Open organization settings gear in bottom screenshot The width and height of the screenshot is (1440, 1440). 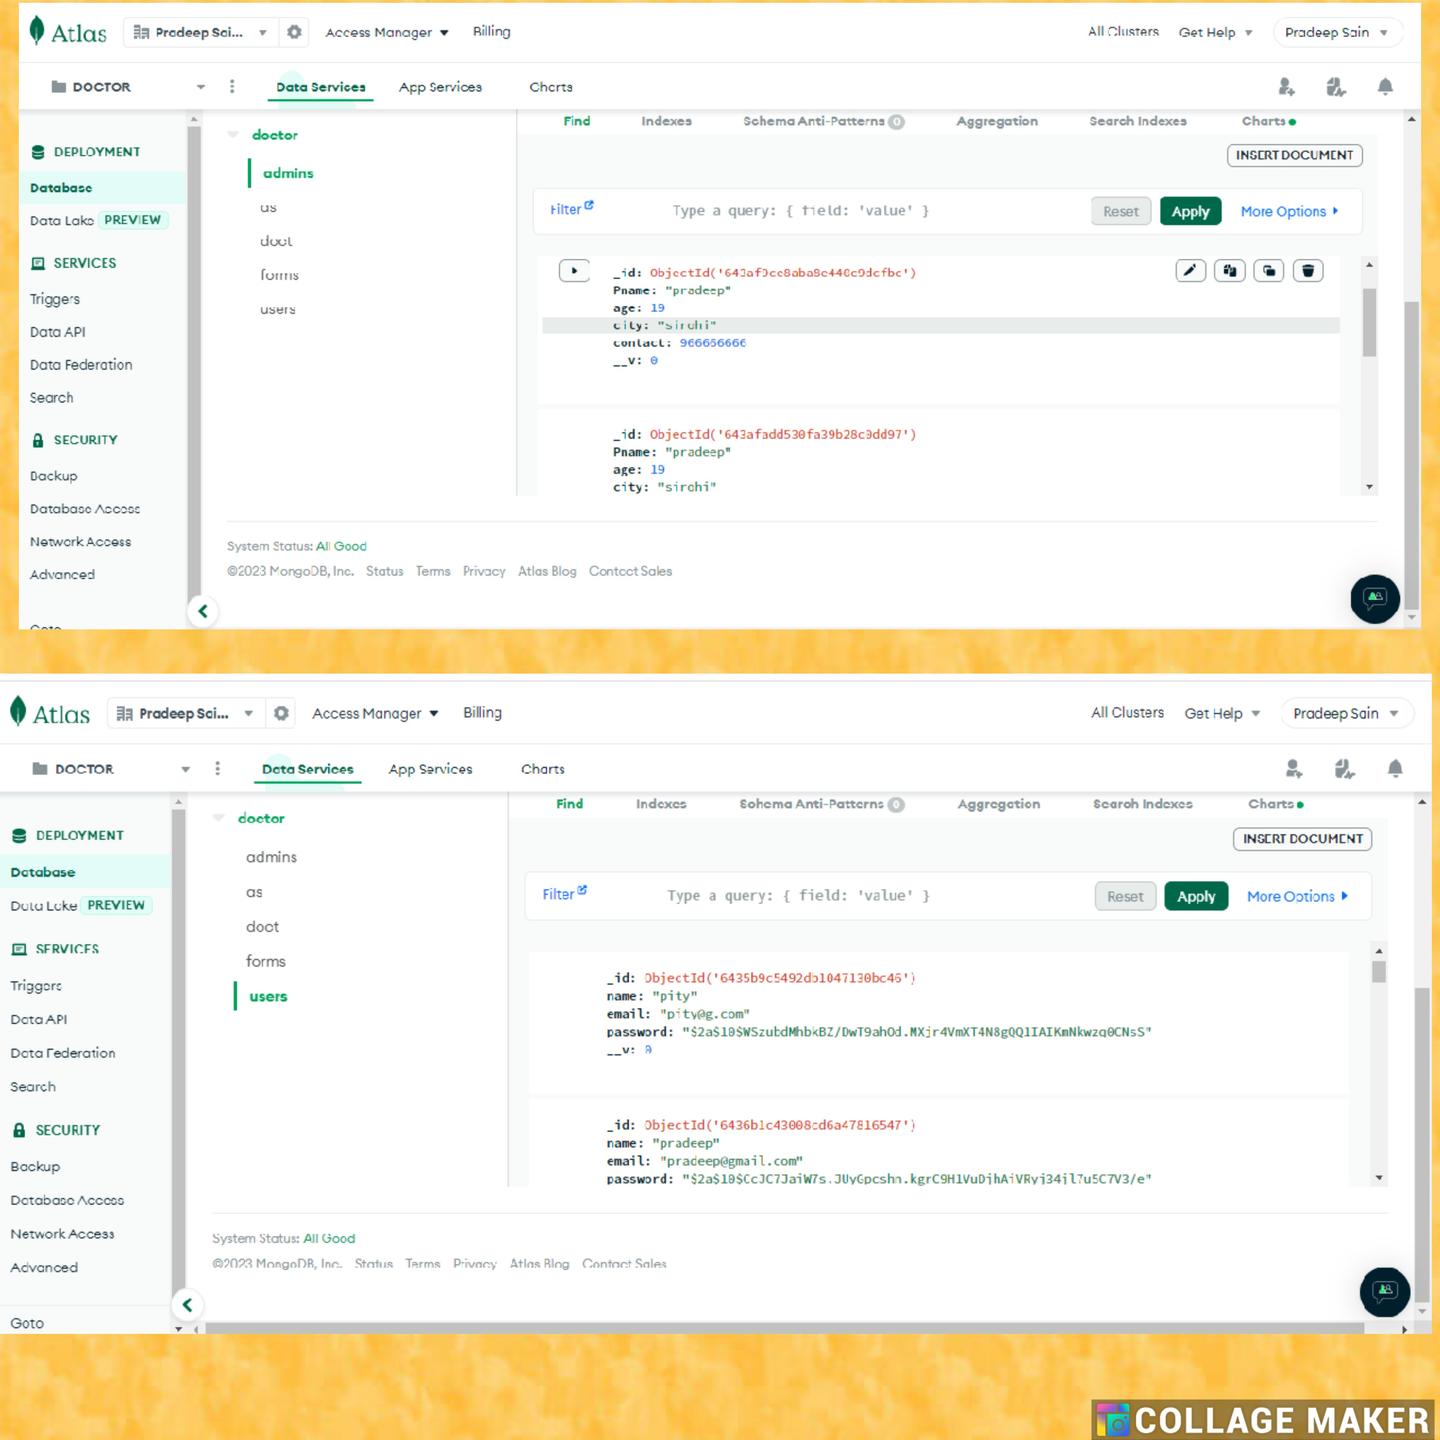tap(281, 713)
